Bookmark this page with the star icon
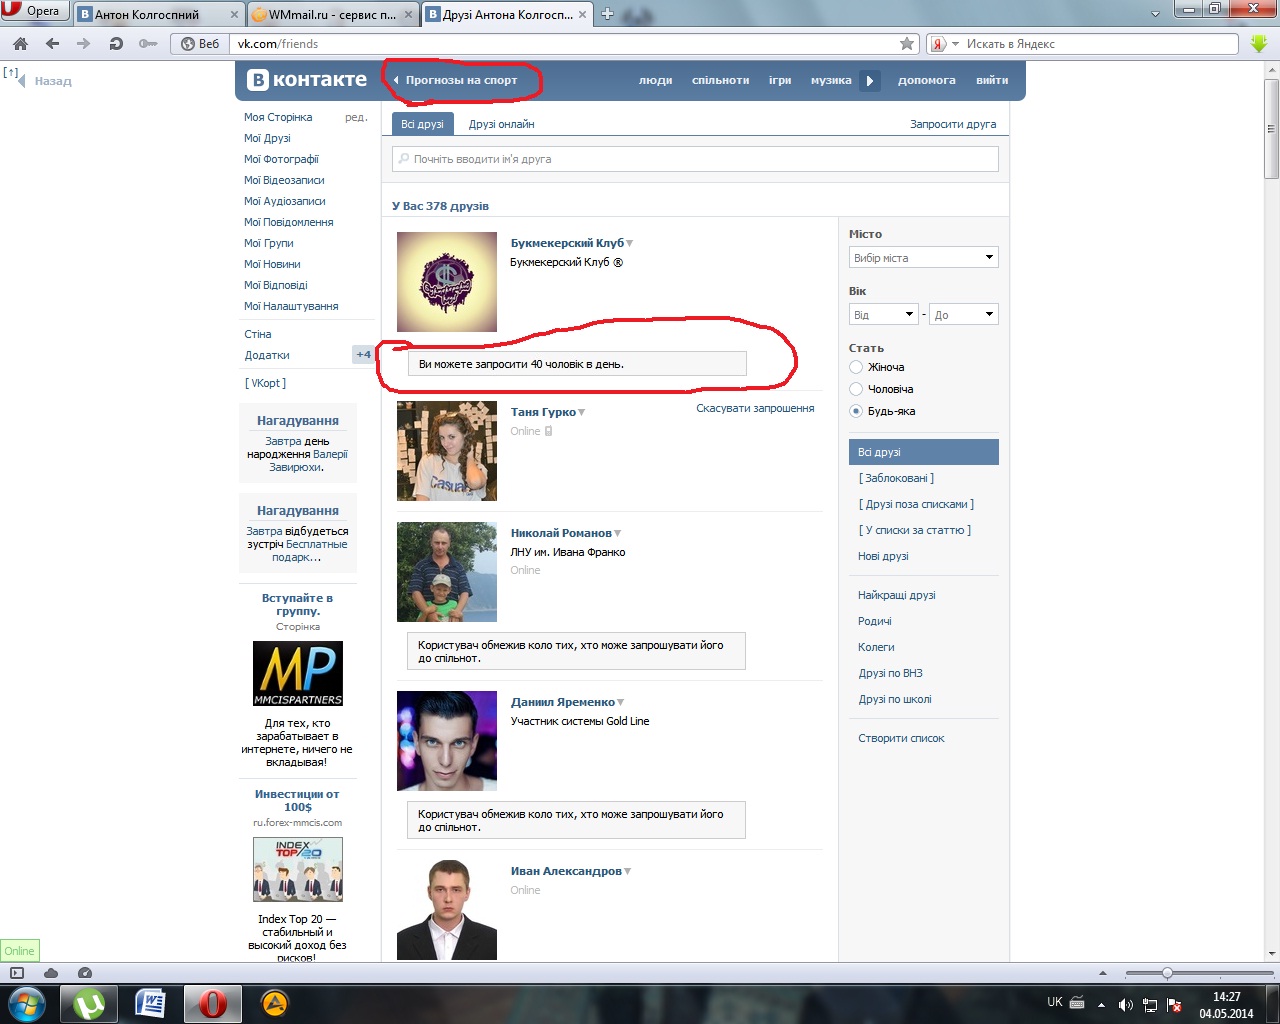Image resolution: width=1280 pixels, height=1024 pixels. [x=907, y=44]
